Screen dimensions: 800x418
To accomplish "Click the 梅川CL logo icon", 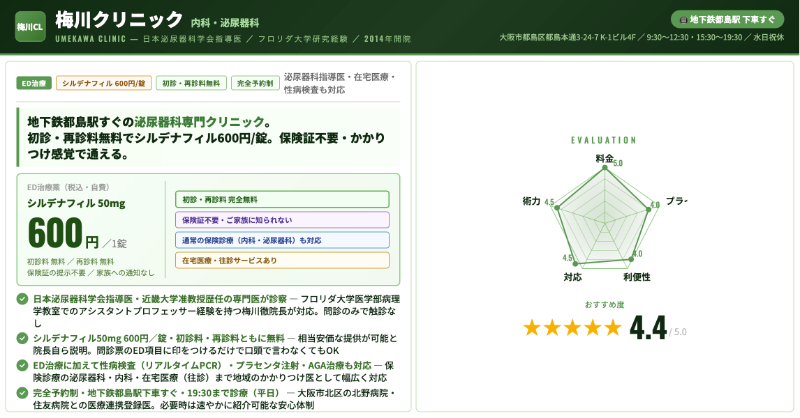I will click(x=29, y=26).
